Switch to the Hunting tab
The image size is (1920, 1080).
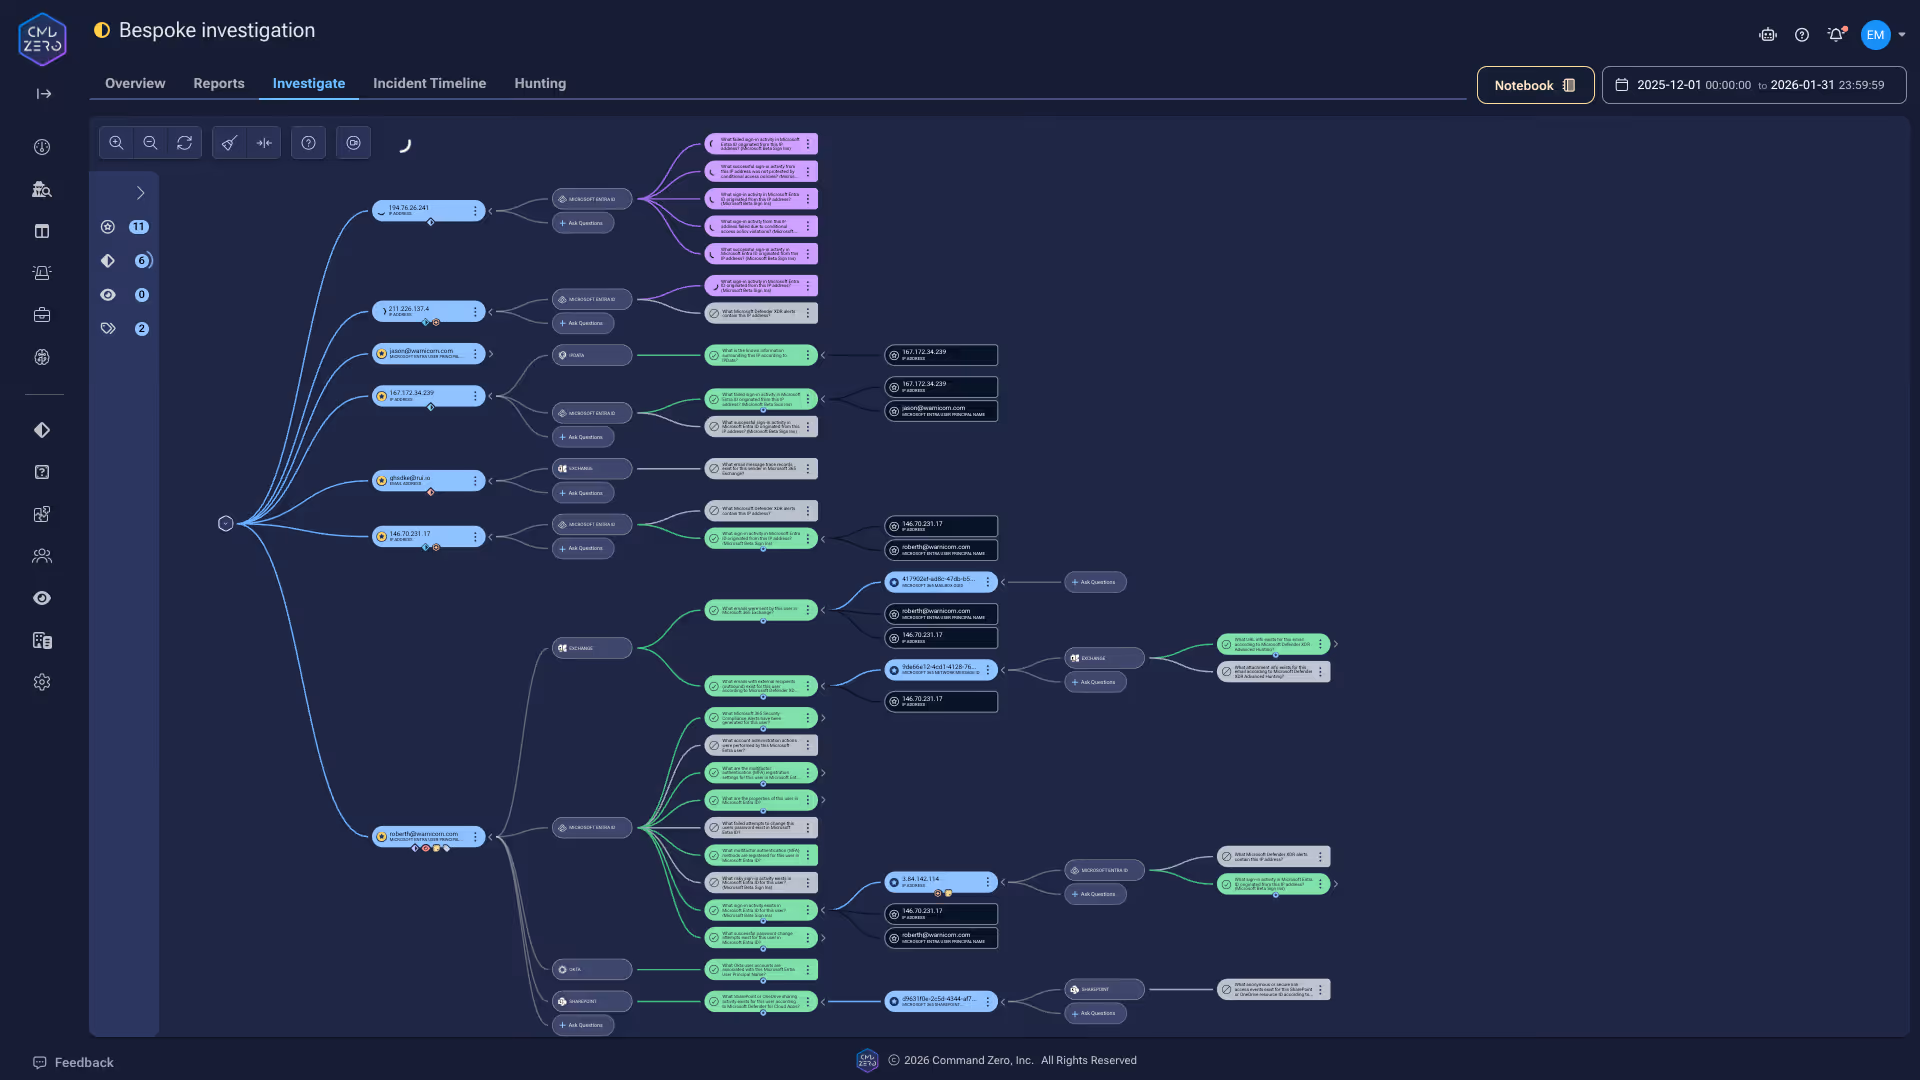coord(540,83)
